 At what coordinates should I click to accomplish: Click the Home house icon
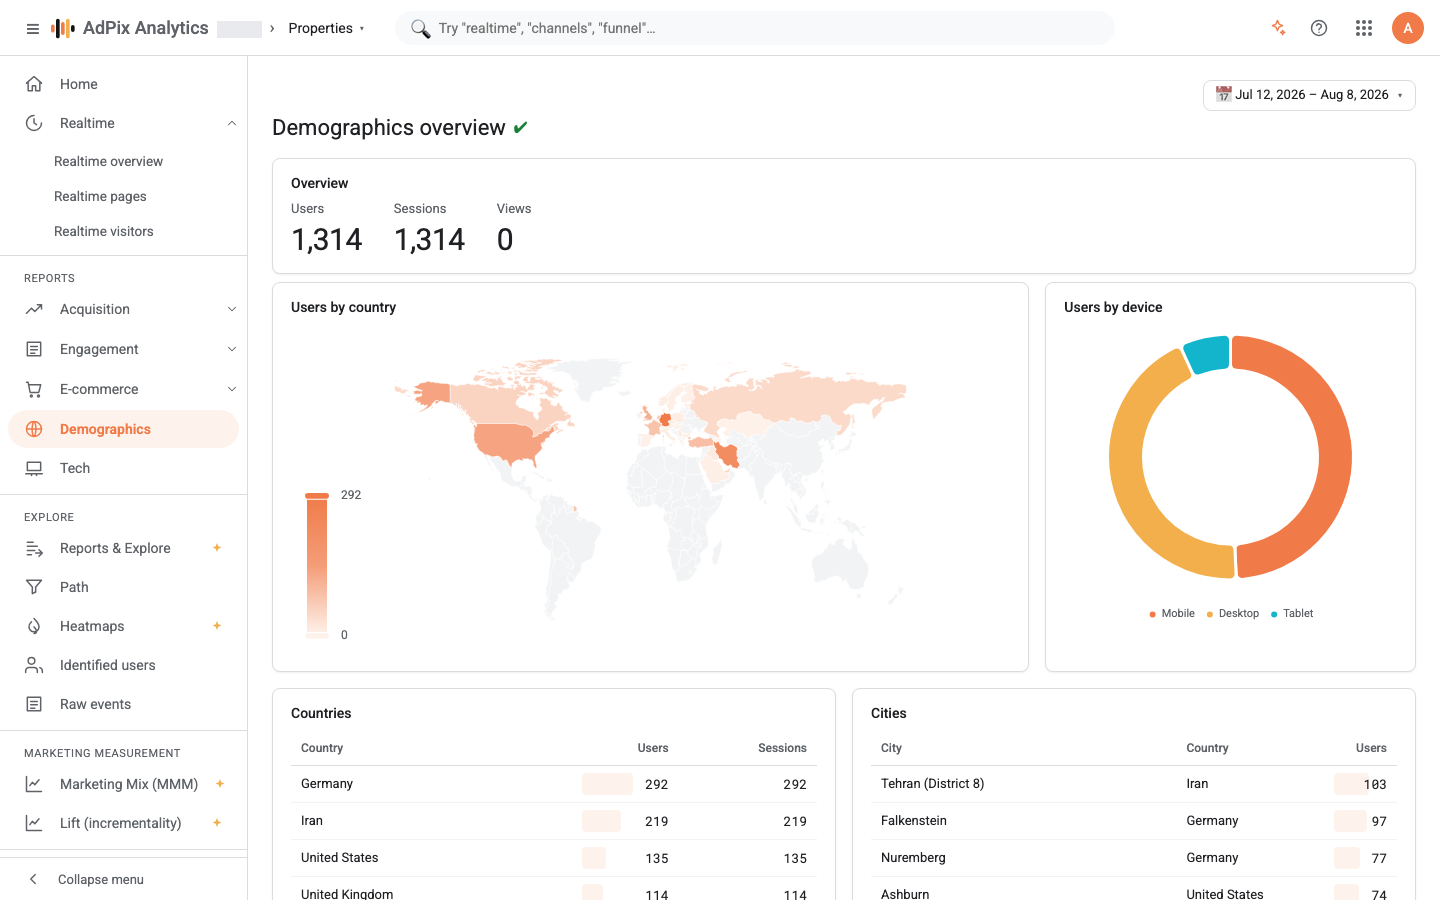pos(34,84)
